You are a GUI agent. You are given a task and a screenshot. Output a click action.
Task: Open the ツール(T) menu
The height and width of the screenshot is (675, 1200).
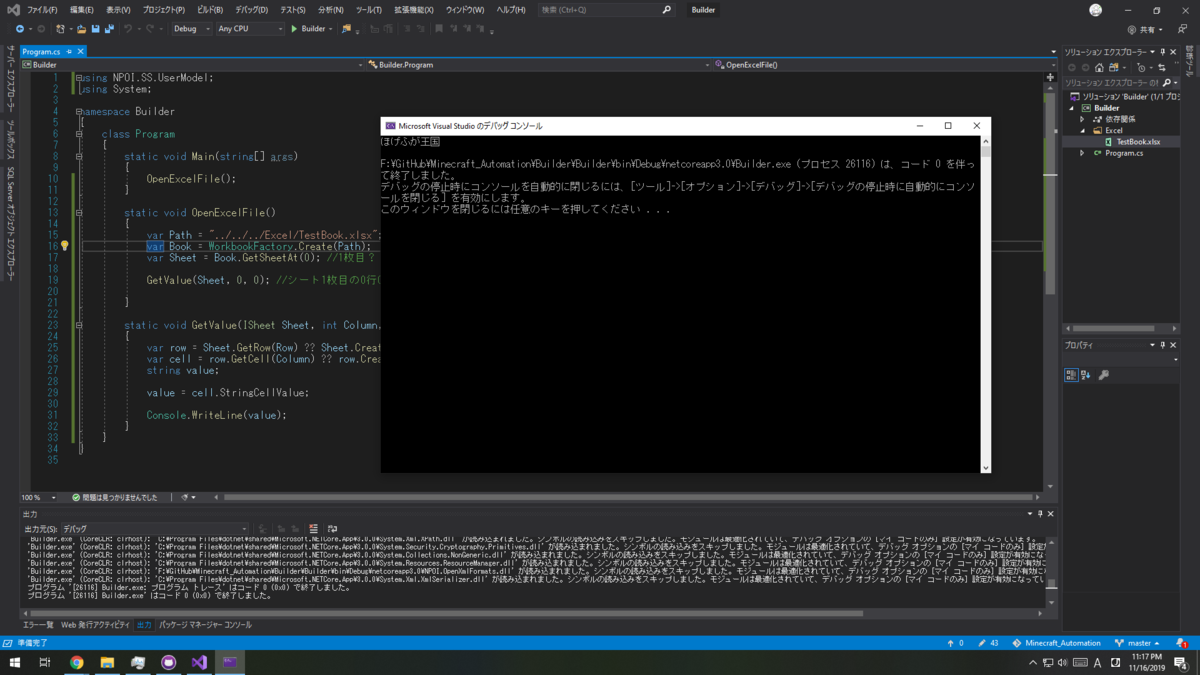pos(369,10)
